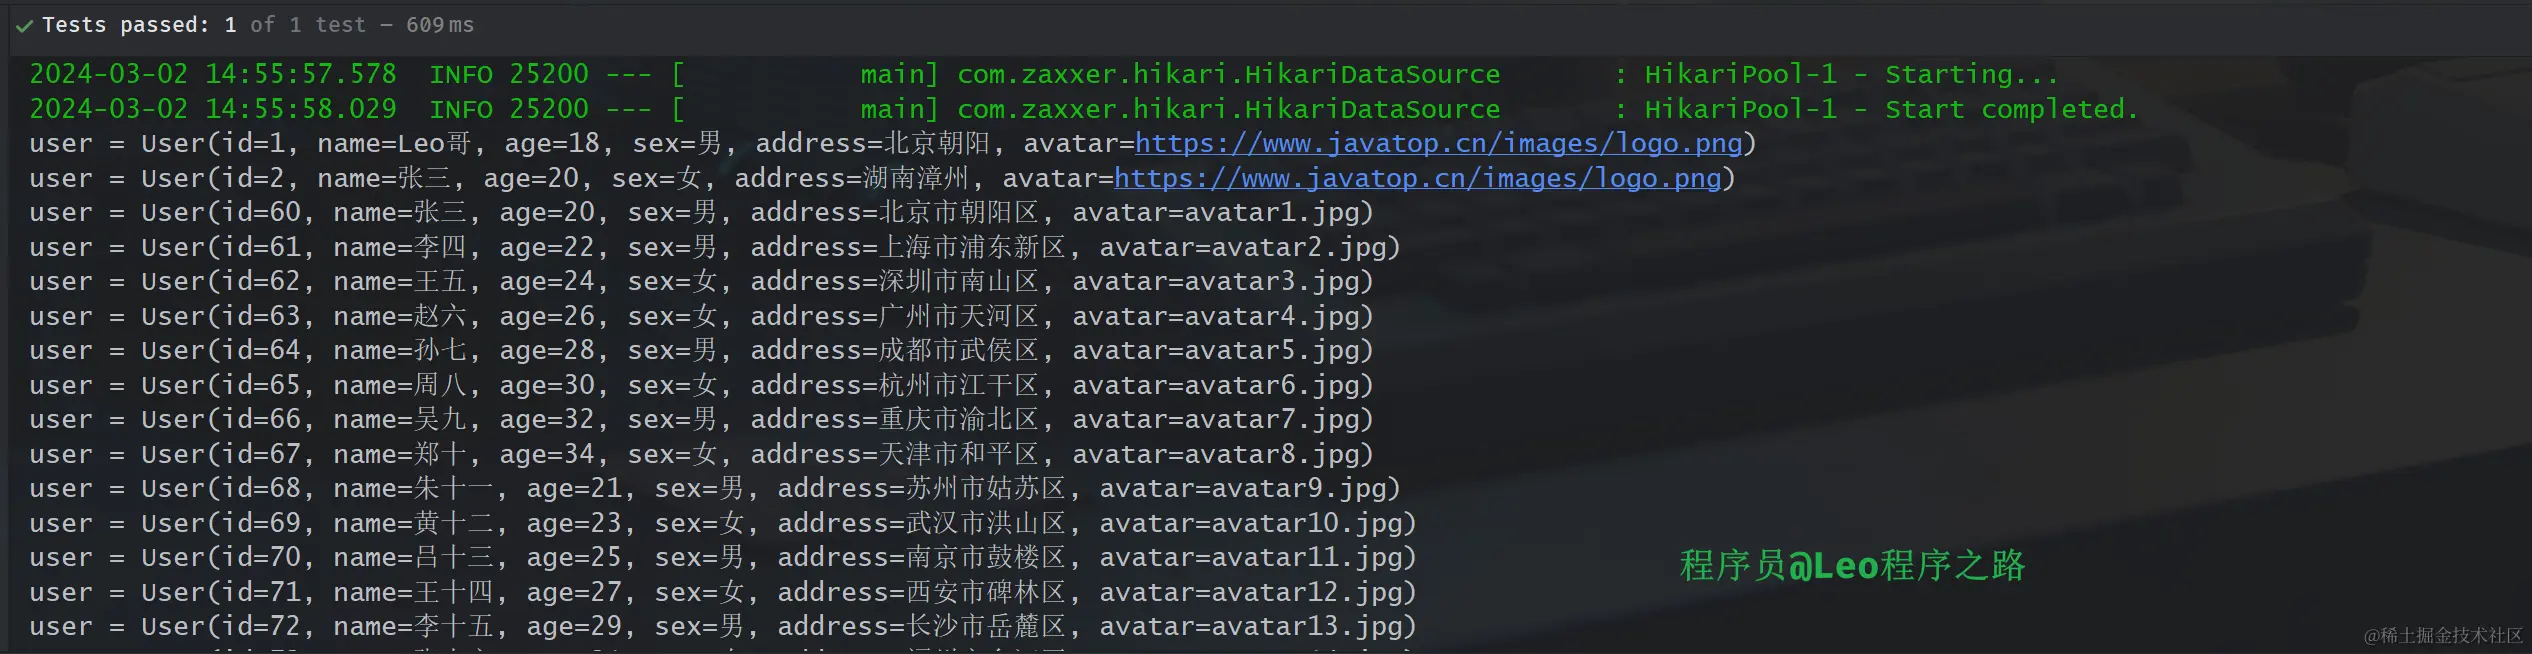Click the output row for User id=64 孙七
2532x654 pixels.
click(x=701, y=351)
